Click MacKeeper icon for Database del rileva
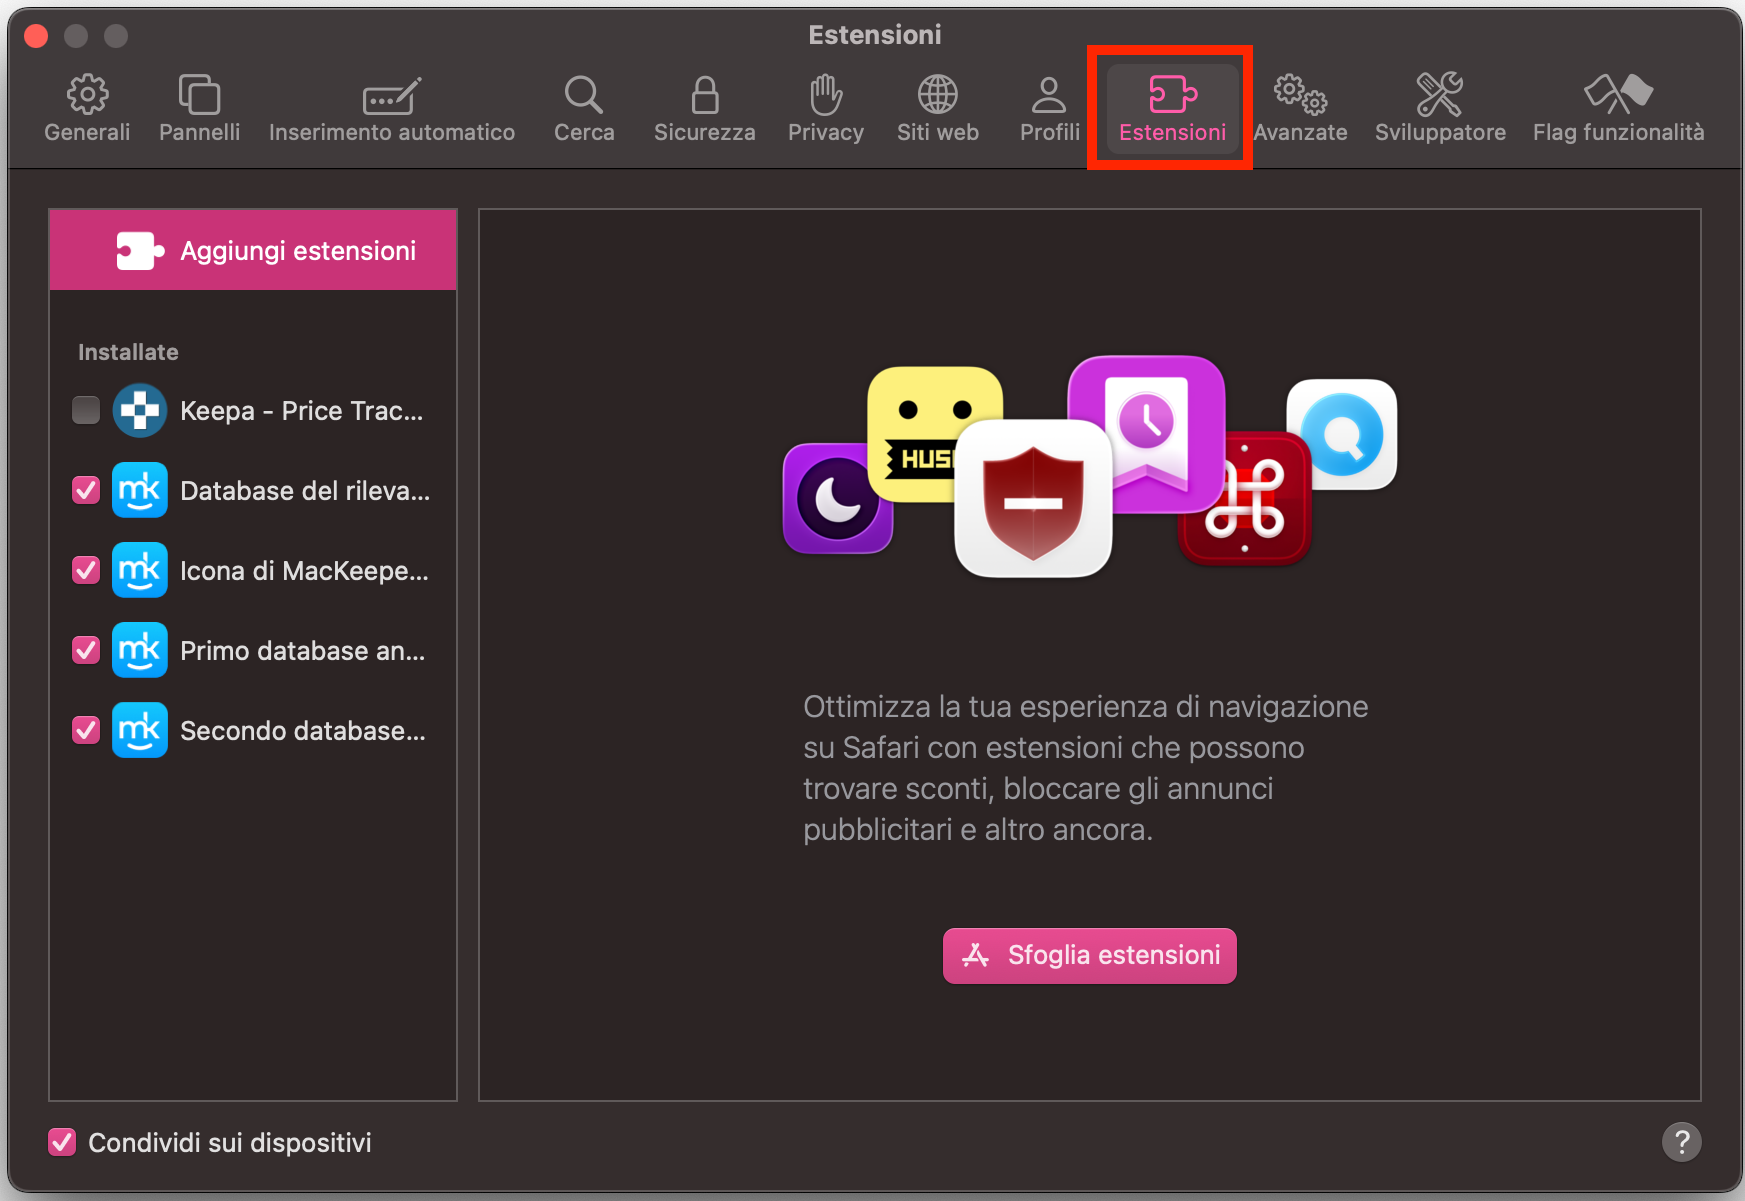The height and width of the screenshot is (1201, 1745). [140, 491]
